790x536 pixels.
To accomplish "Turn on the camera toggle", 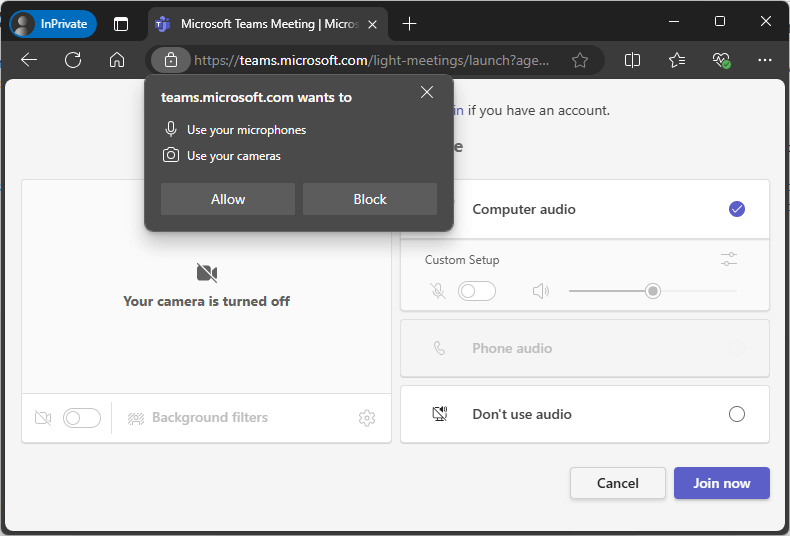I will [x=82, y=418].
